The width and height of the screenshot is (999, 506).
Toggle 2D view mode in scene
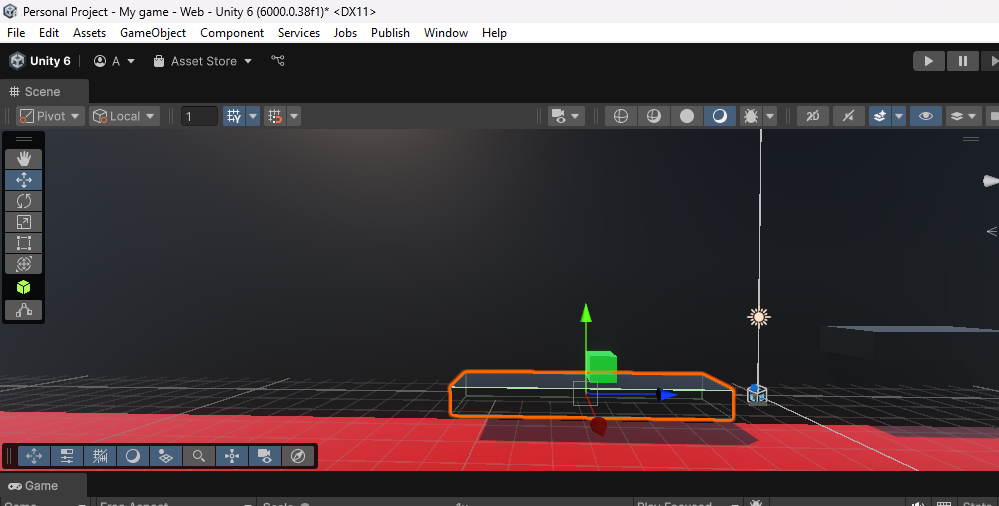coord(812,116)
